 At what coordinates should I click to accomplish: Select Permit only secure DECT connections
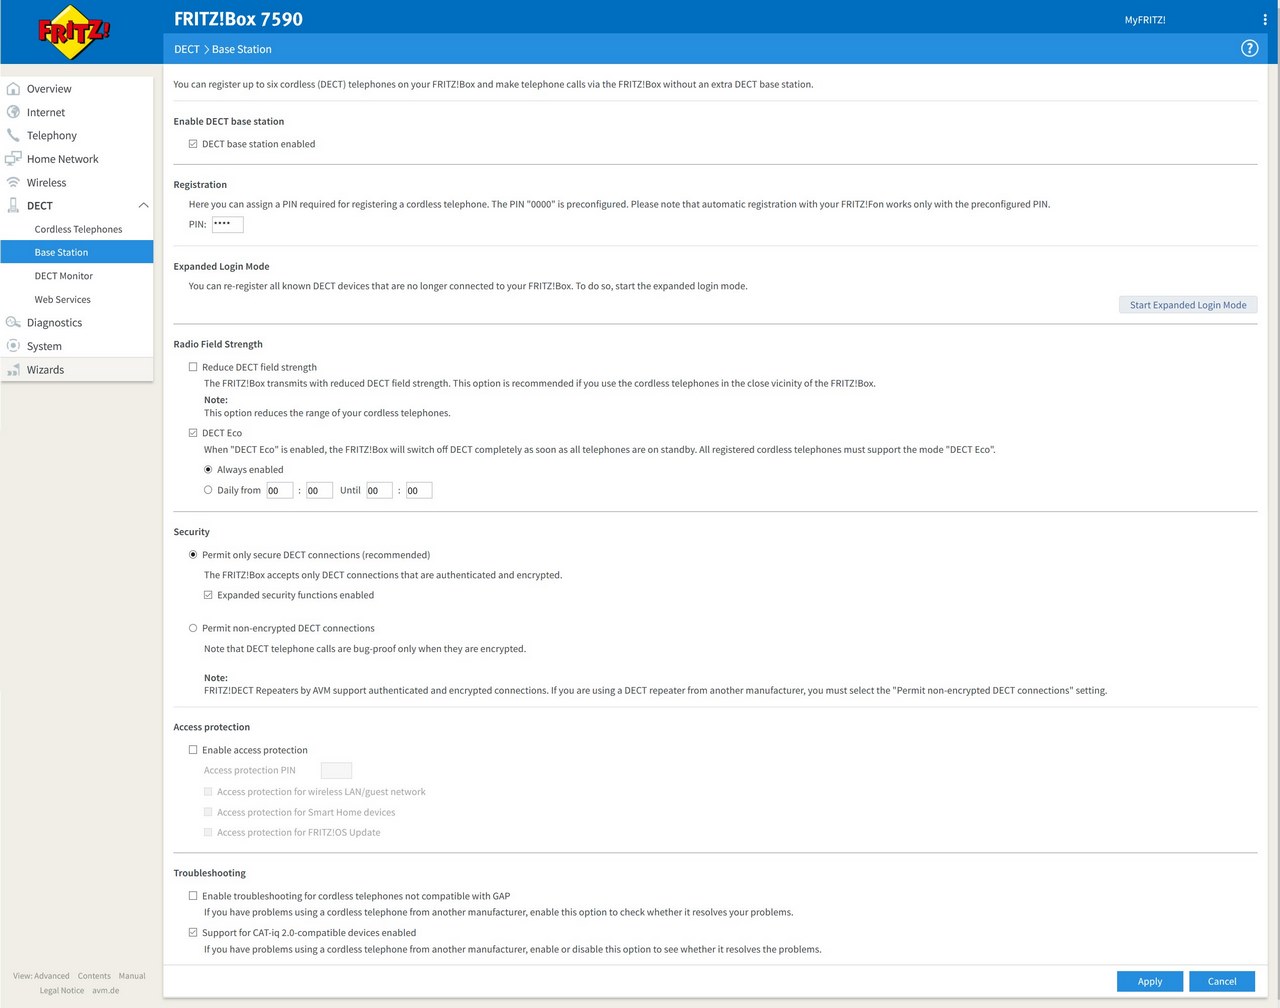click(x=193, y=555)
